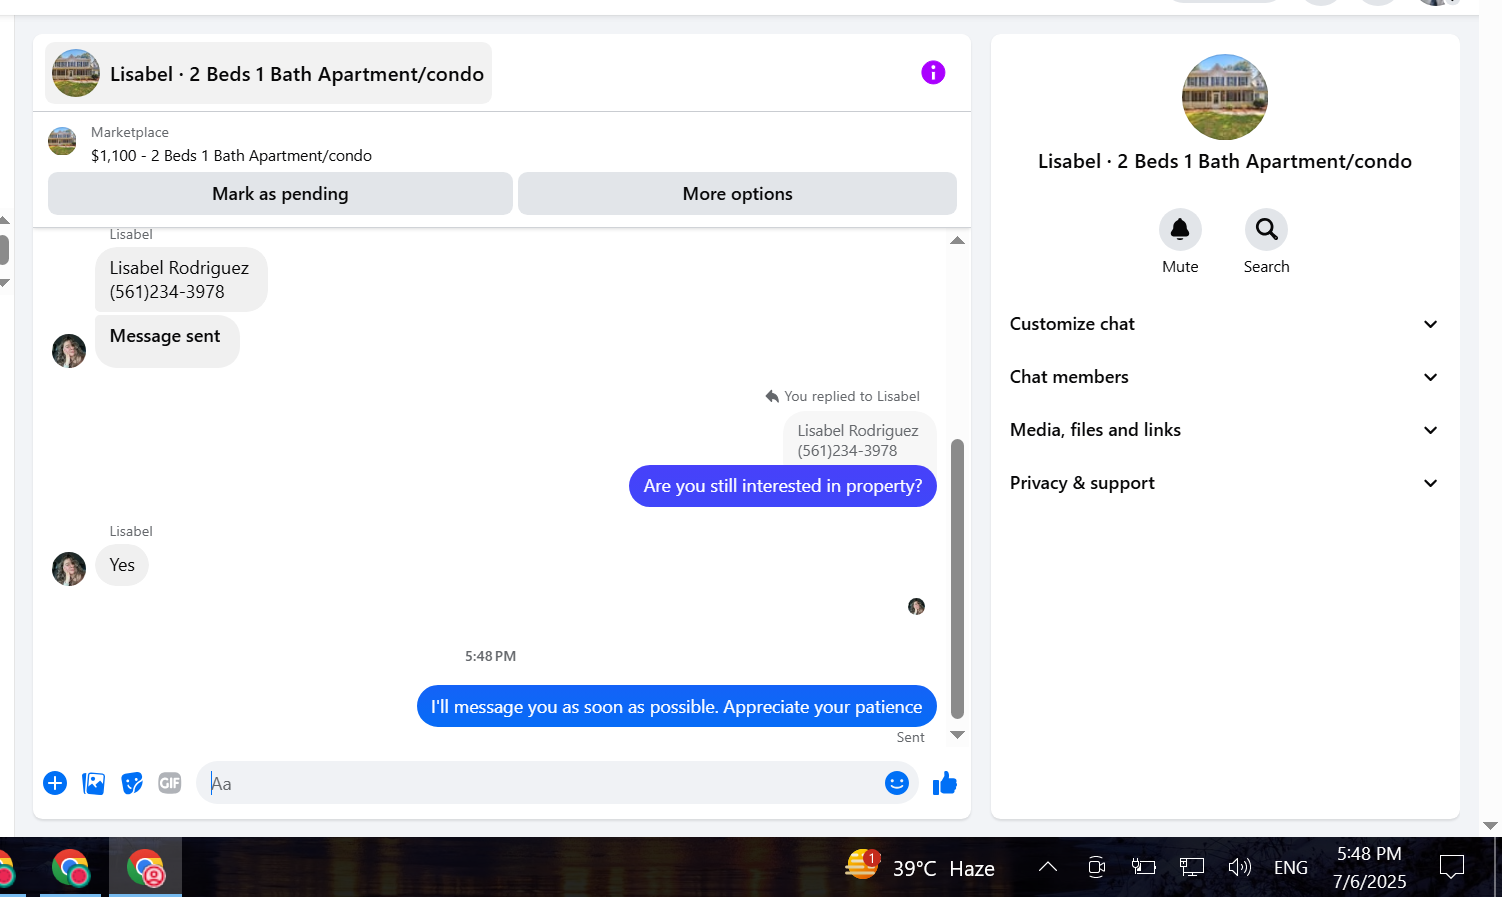1502x897 pixels.
Task: Click Lisabel's avatar beside the "Yes" message
Action: click(69, 569)
